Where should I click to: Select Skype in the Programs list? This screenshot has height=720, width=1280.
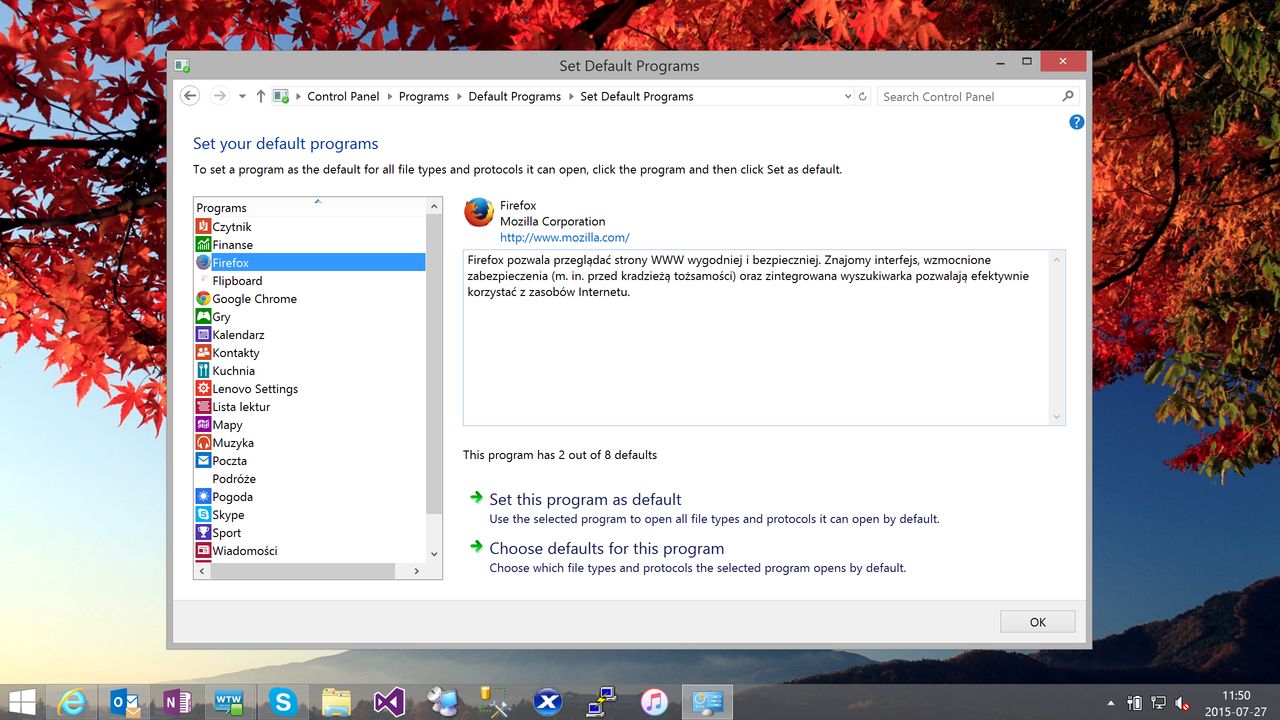[310, 515]
